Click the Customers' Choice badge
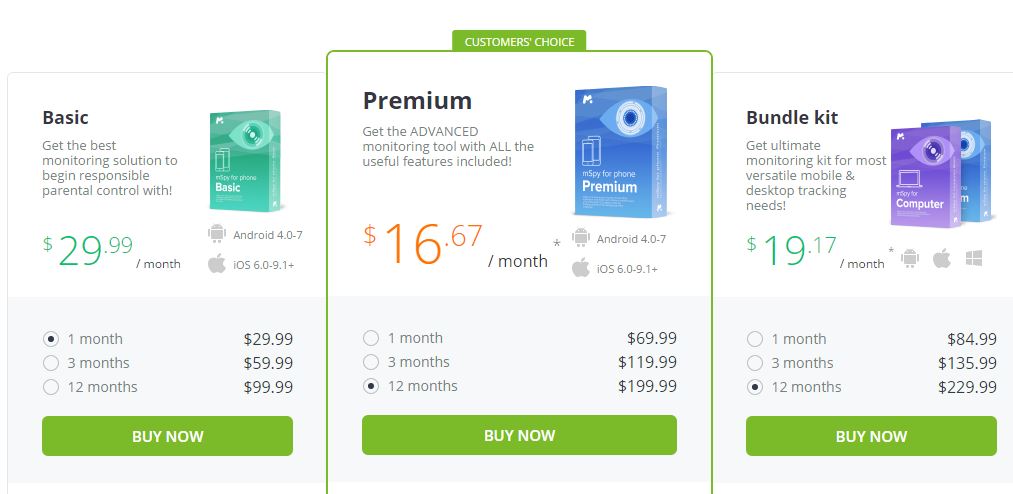This screenshot has height=494, width=1013. coord(519,41)
